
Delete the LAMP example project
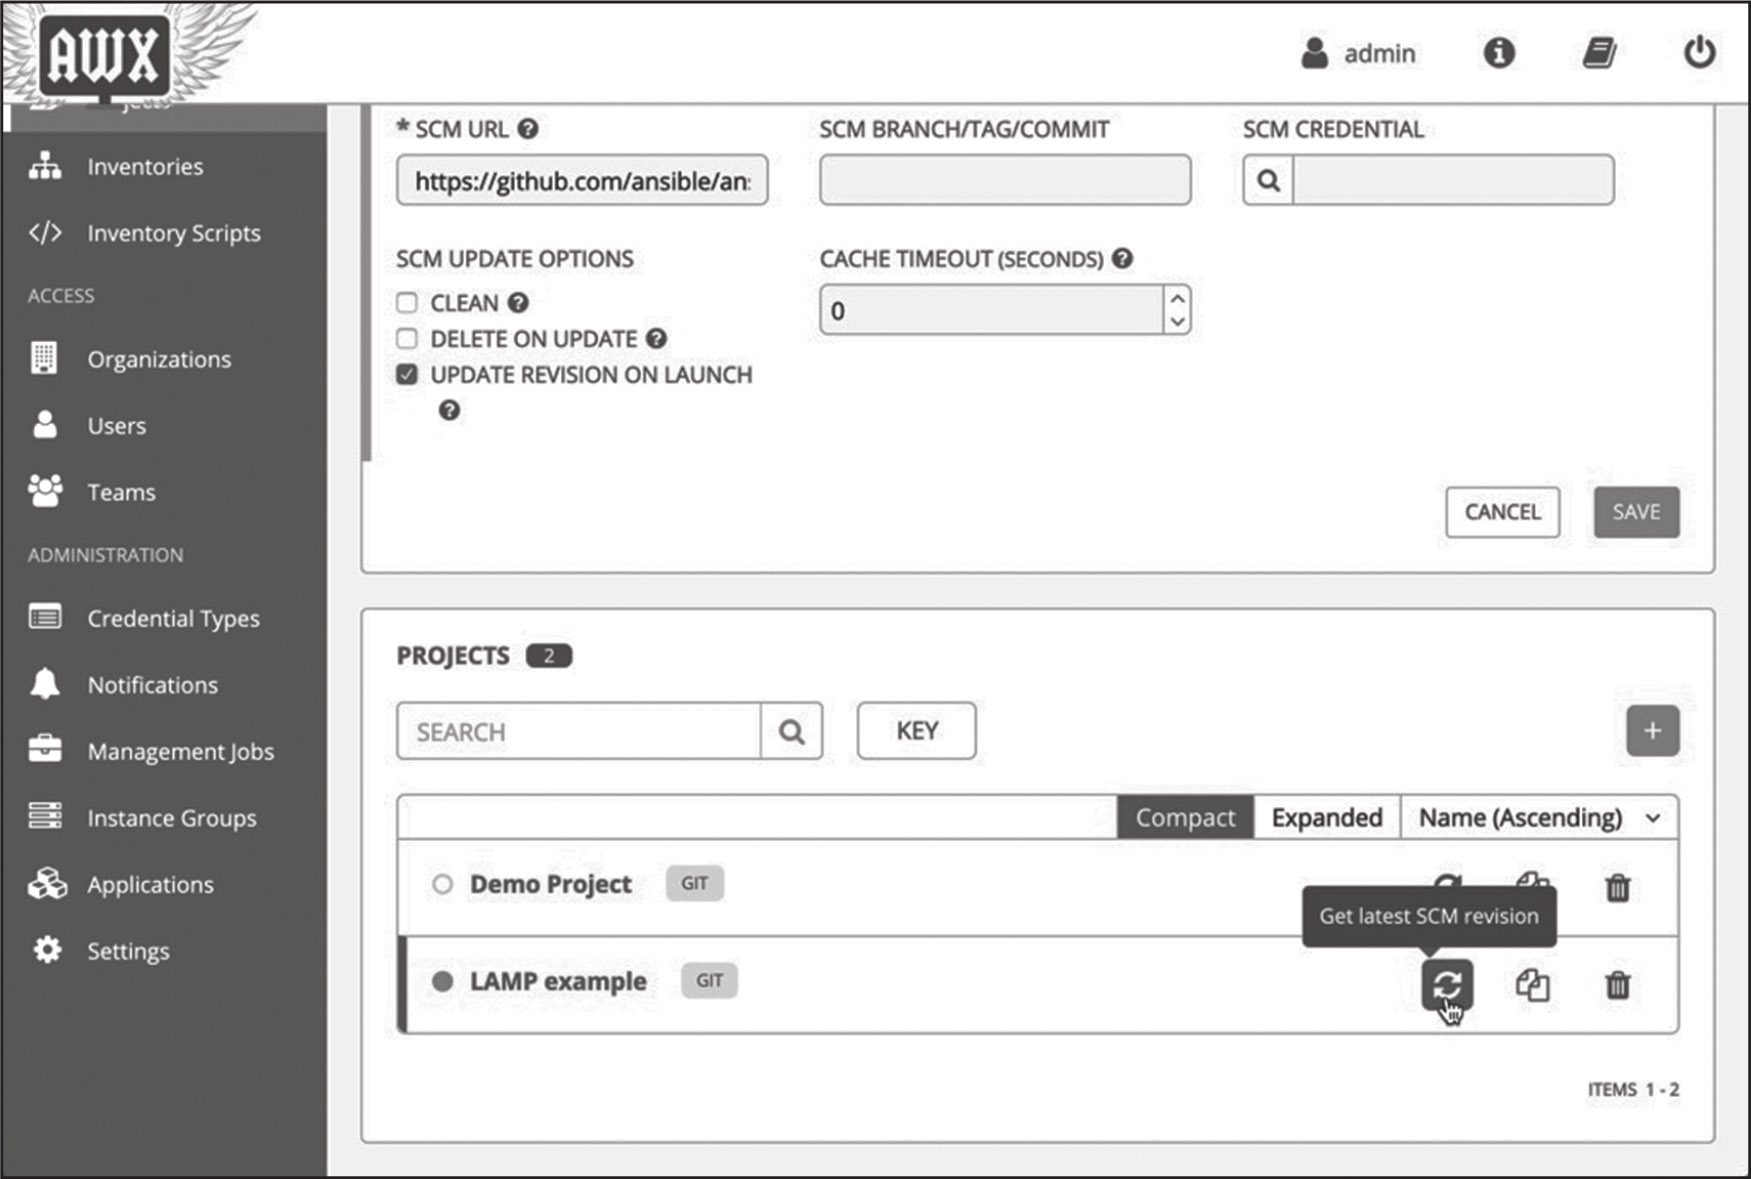coord(1617,985)
